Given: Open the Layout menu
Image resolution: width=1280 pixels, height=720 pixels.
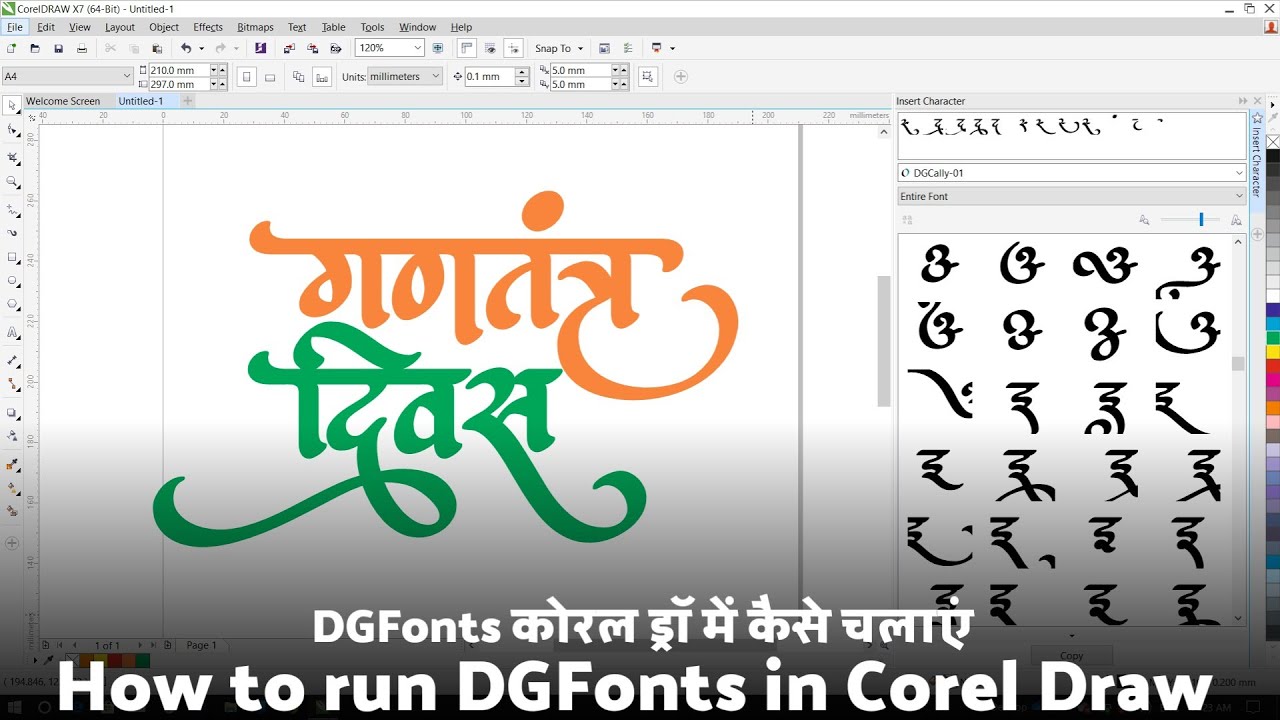Looking at the screenshot, I should 119,27.
